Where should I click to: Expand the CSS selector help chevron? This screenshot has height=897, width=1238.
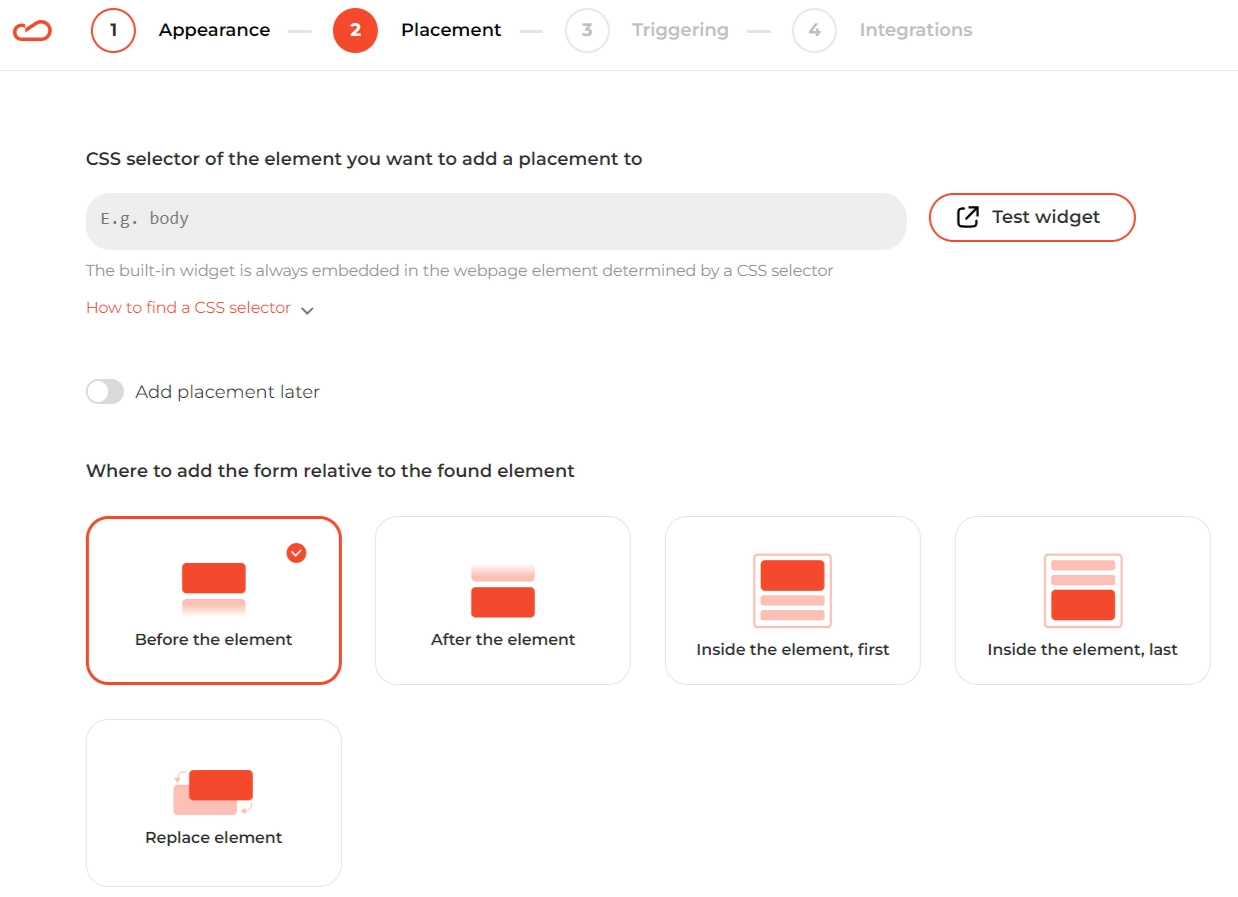[x=308, y=310]
